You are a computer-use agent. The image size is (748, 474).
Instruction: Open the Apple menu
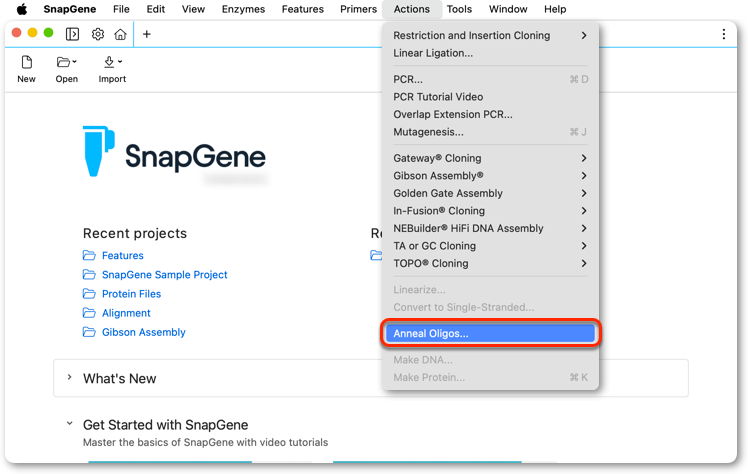coord(22,9)
